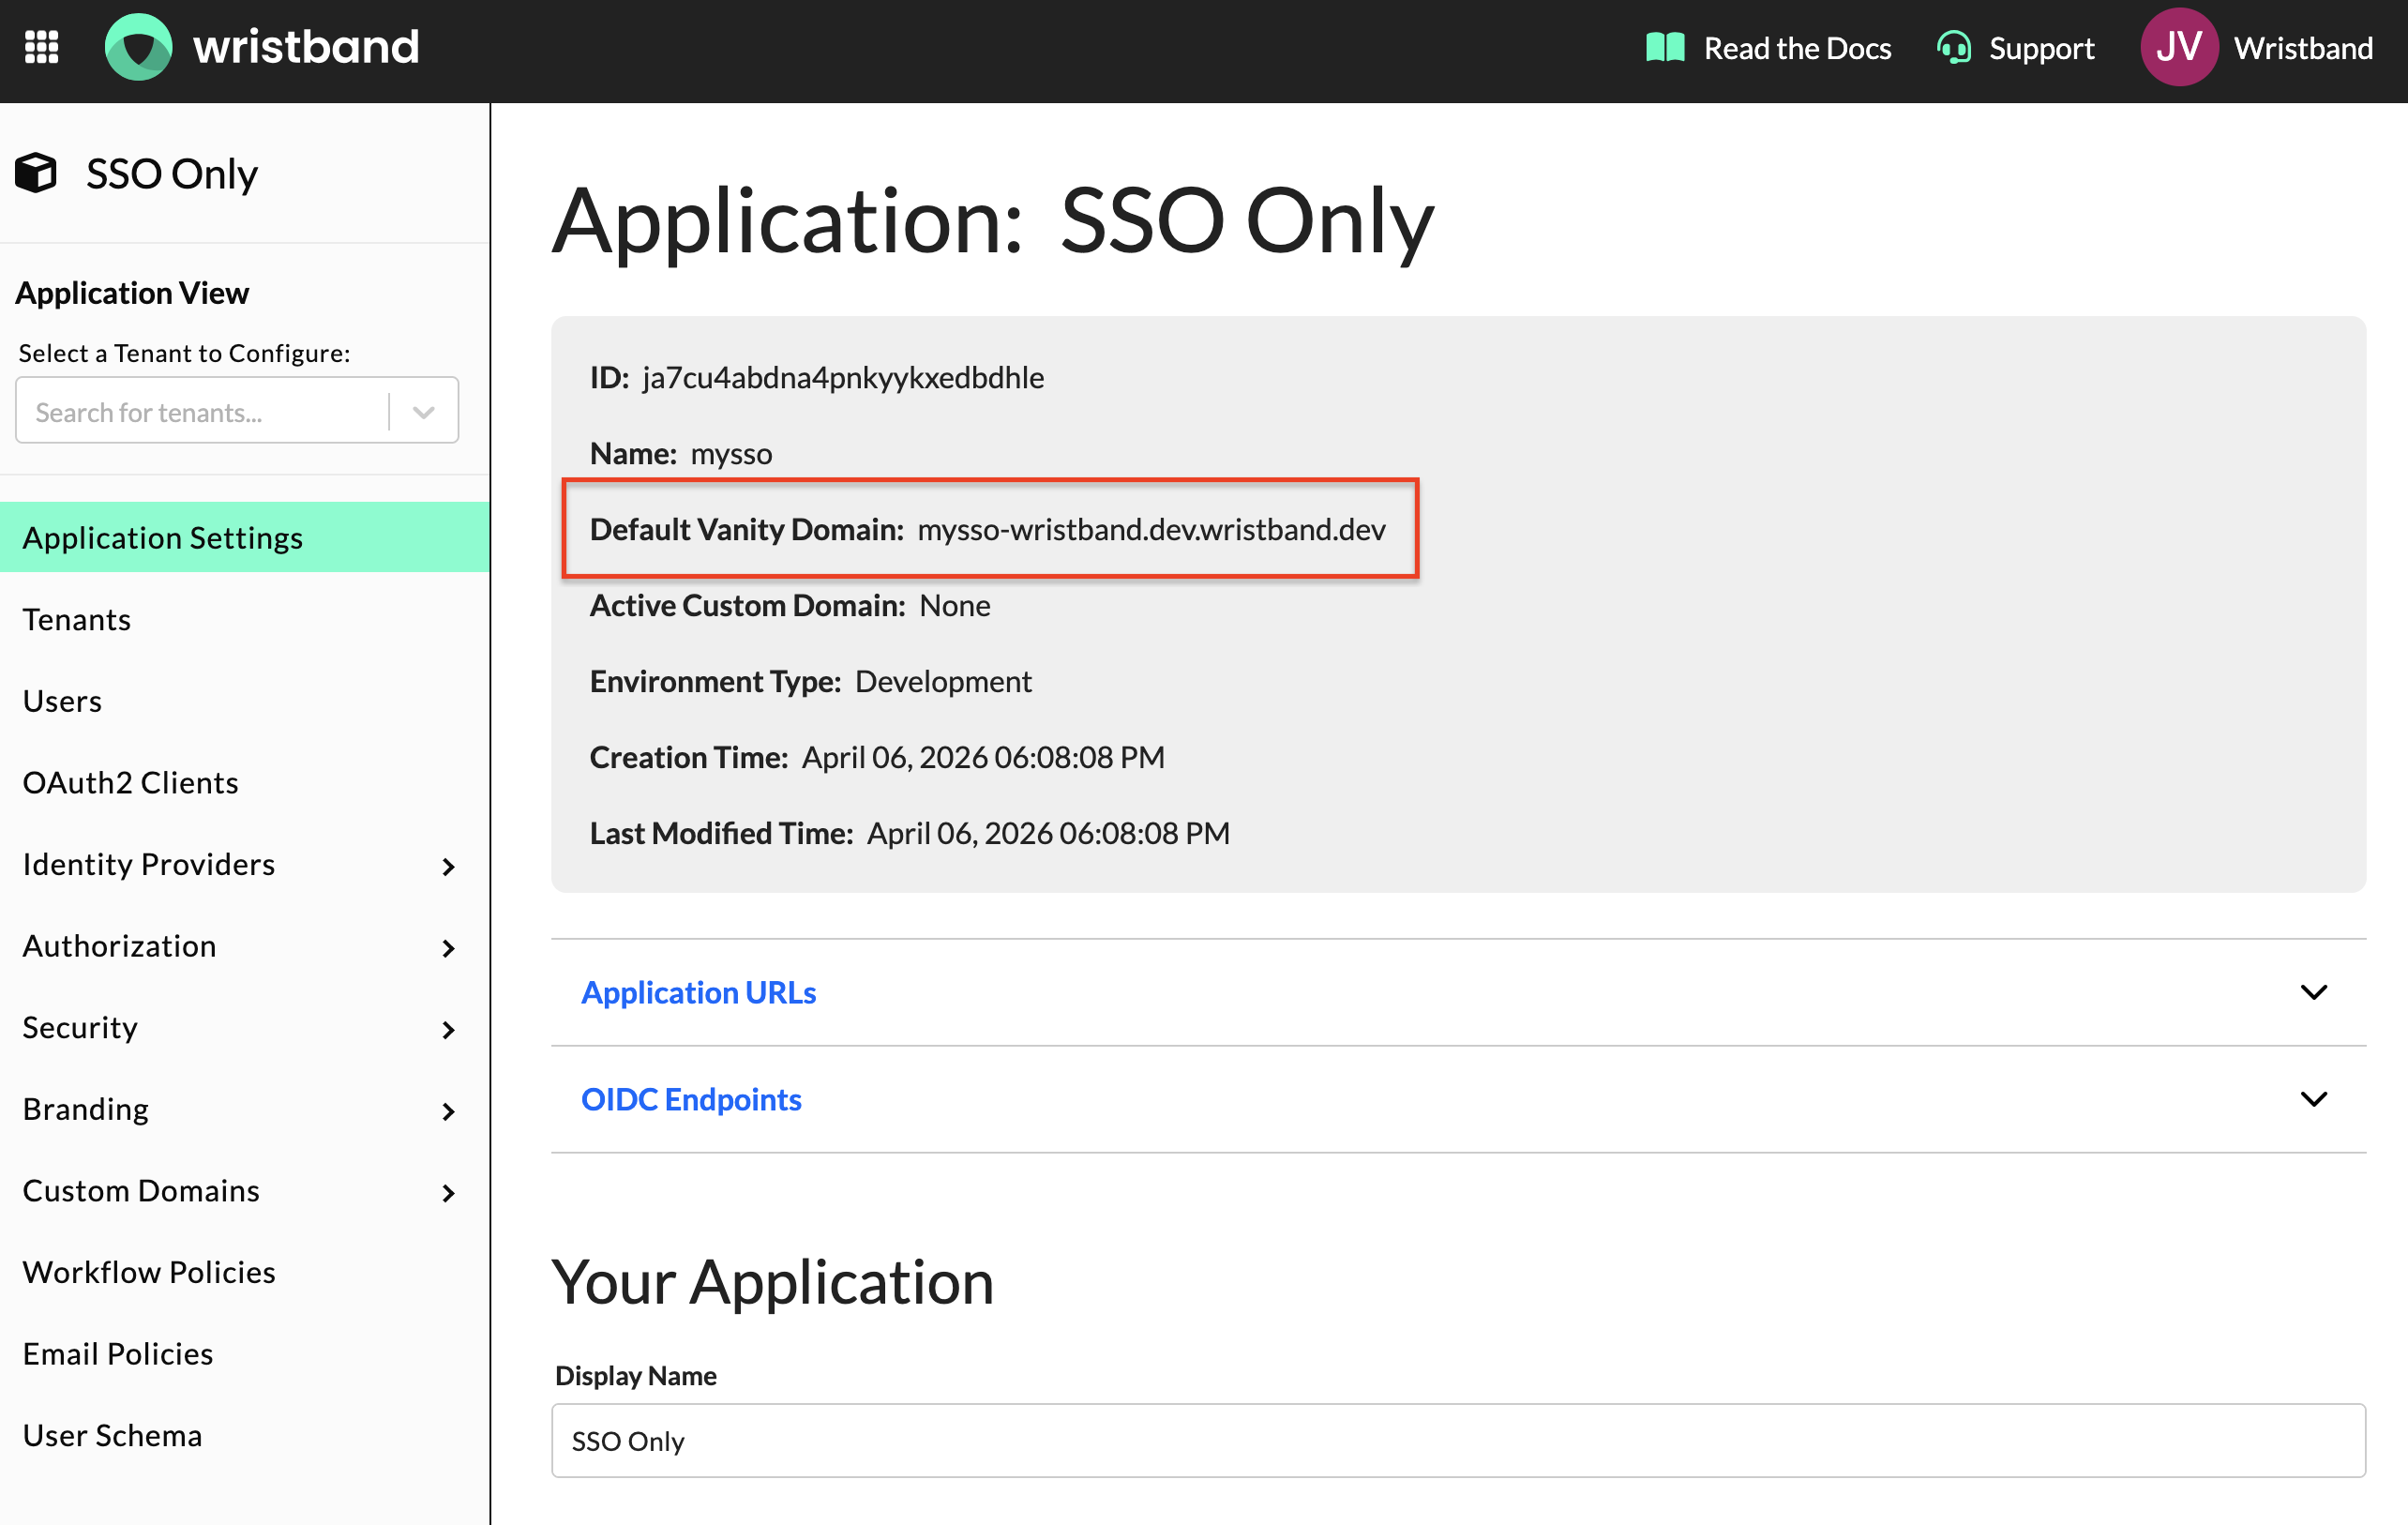The height and width of the screenshot is (1525, 2408).
Task: Expand the Application URLs section
Action: tap(2312, 992)
